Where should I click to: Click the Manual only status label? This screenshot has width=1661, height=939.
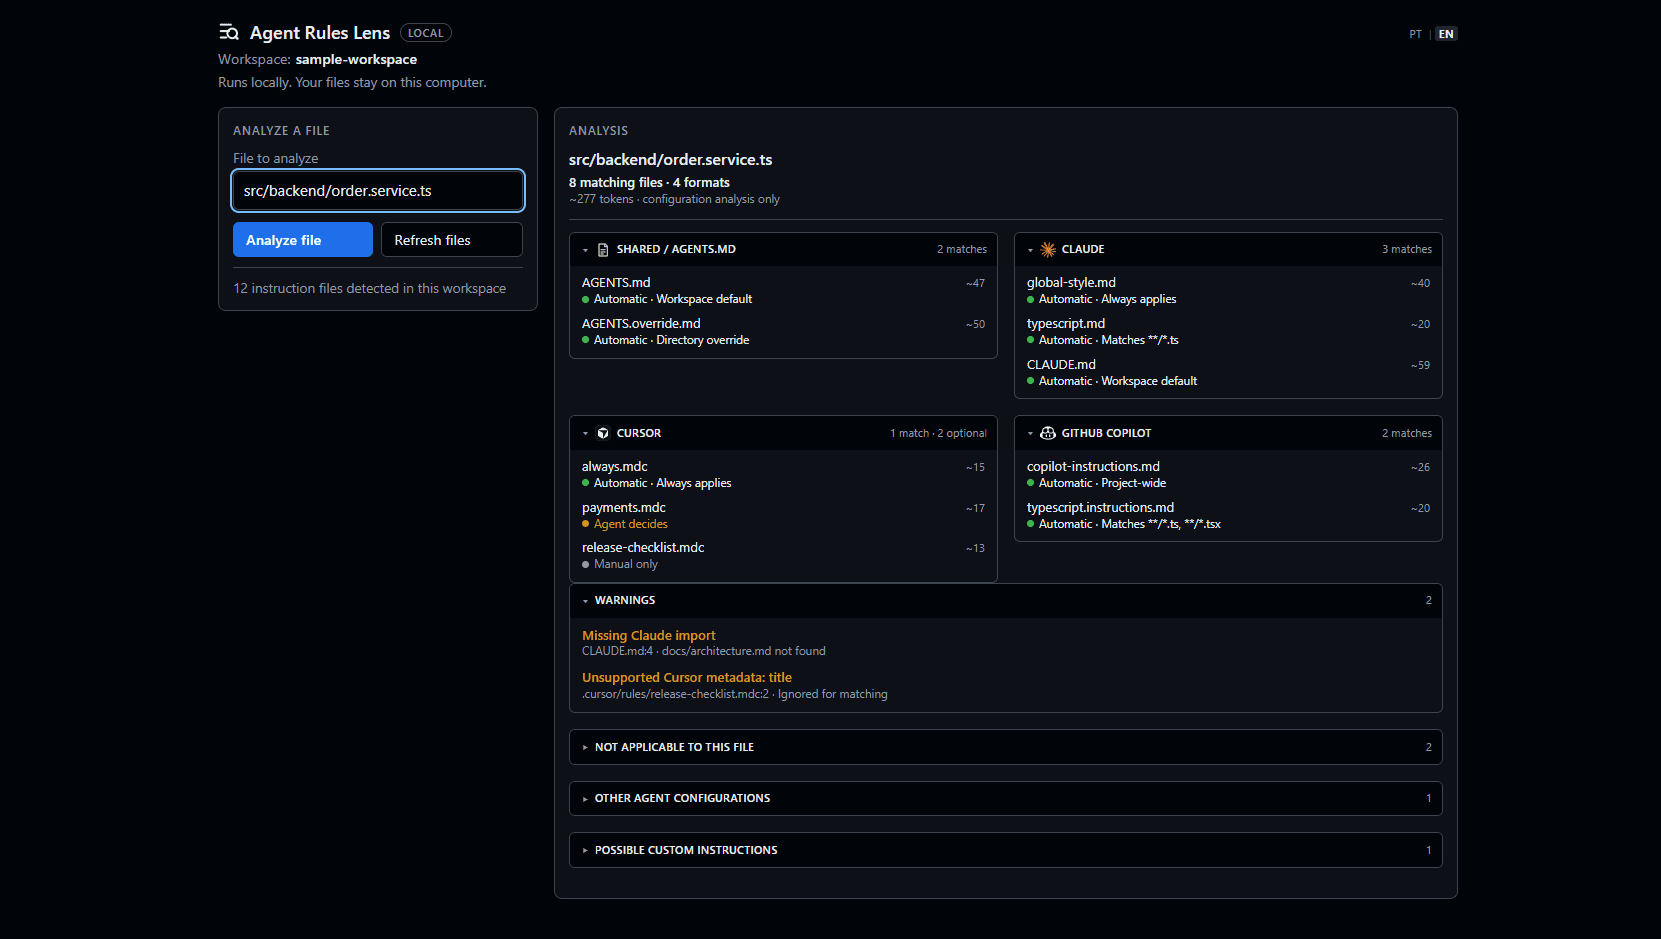coord(626,564)
